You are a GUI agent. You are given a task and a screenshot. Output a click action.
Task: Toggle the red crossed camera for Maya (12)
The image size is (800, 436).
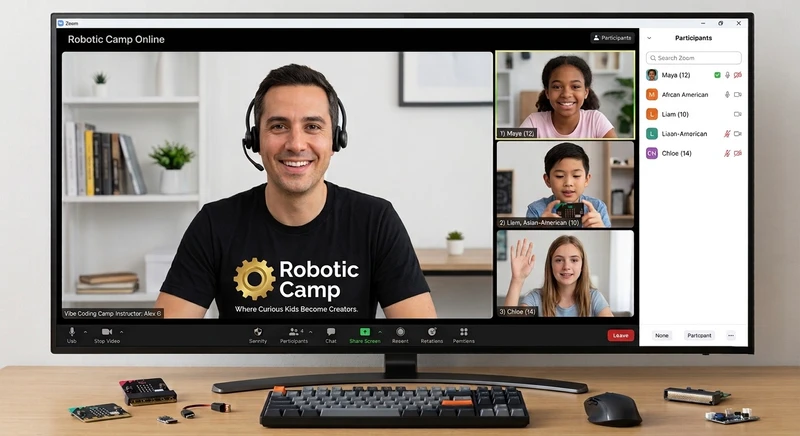pos(738,75)
